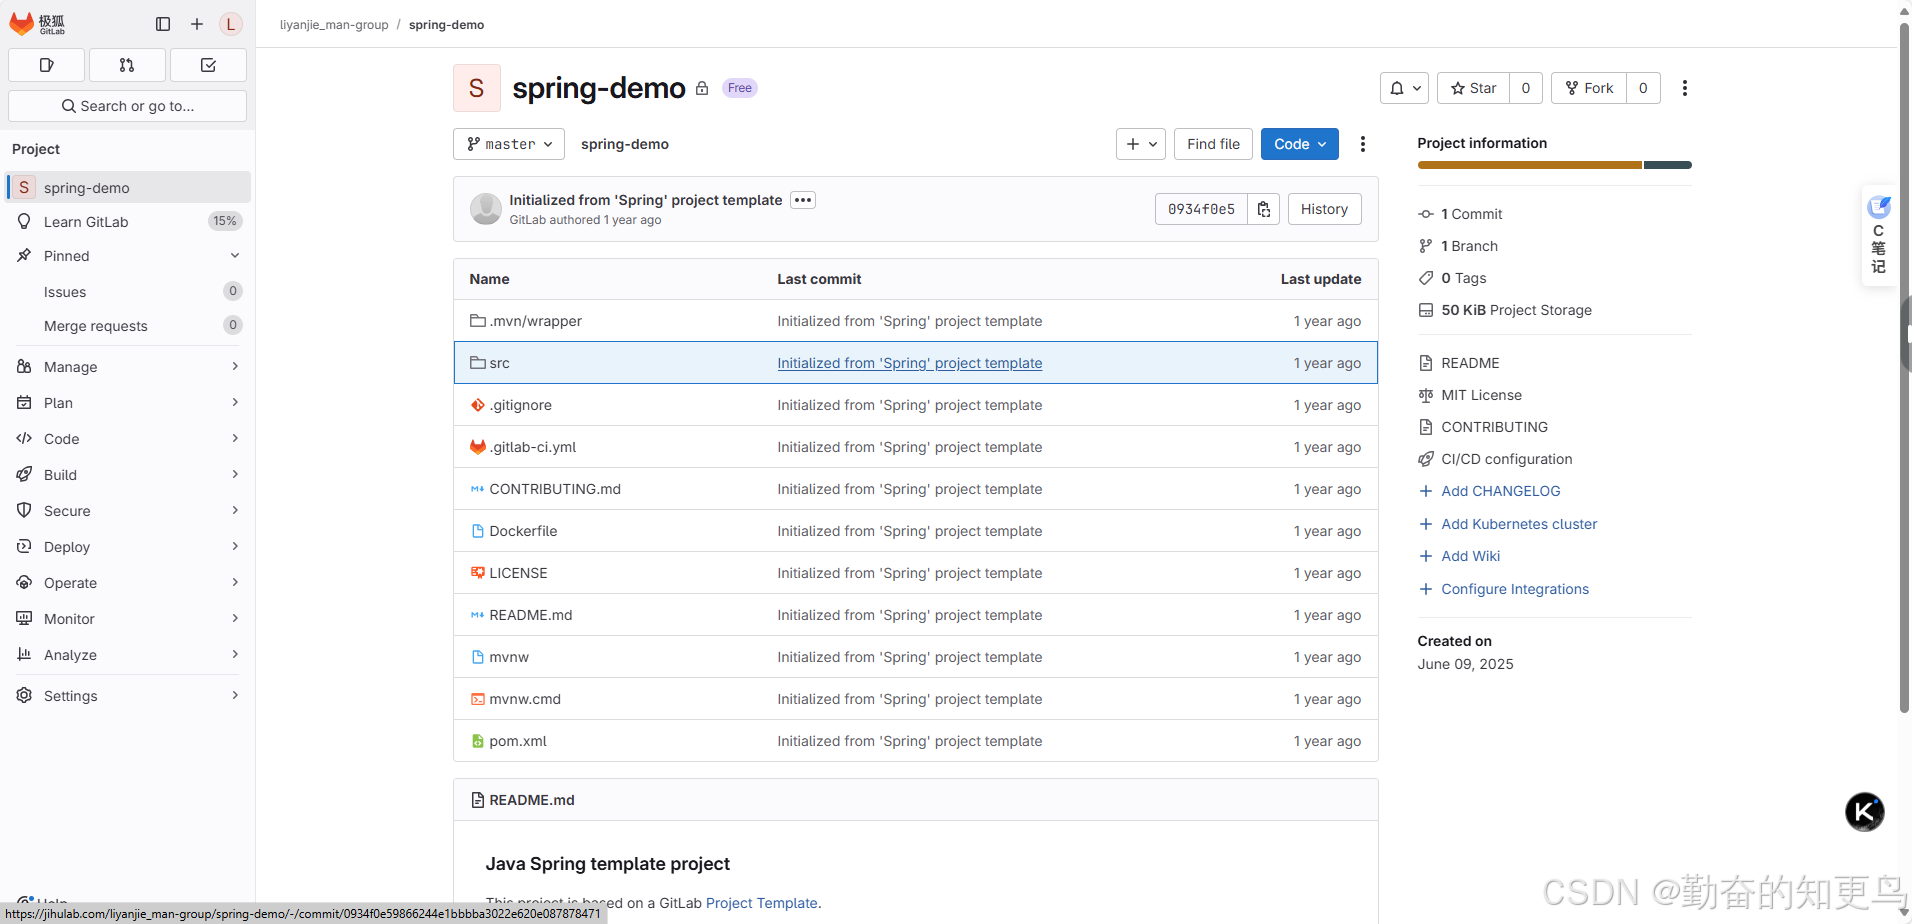The height and width of the screenshot is (924, 1912).
Task: Open the Dockerfile
Action: (x=523, y=531)
